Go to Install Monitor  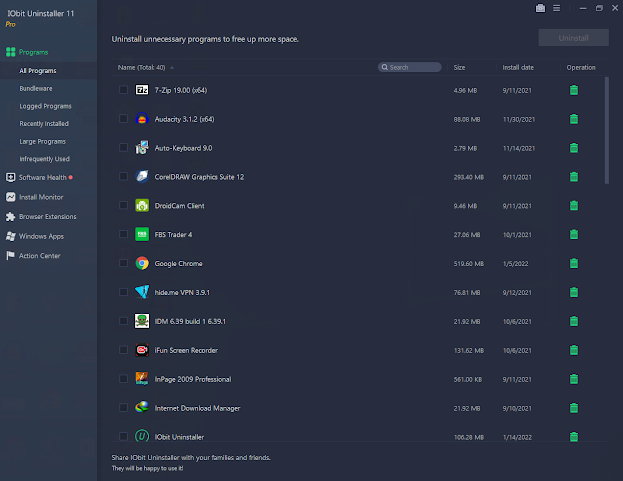click(35, 197)
